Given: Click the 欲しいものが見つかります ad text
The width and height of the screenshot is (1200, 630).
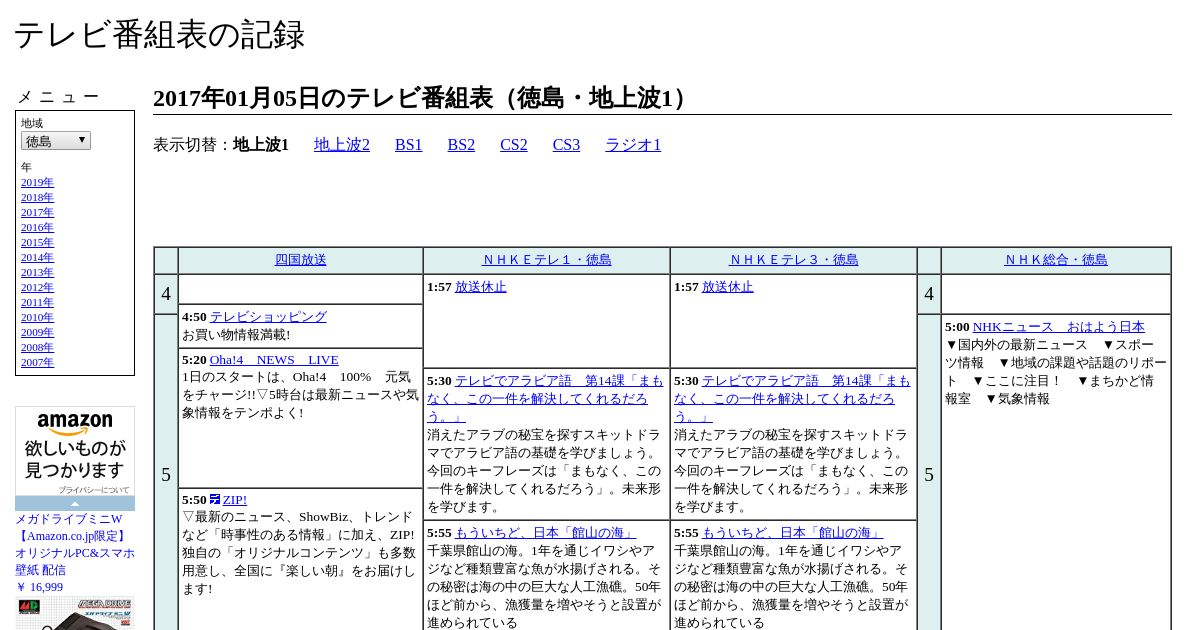Looking at the screenshot, I should (75, 459).
